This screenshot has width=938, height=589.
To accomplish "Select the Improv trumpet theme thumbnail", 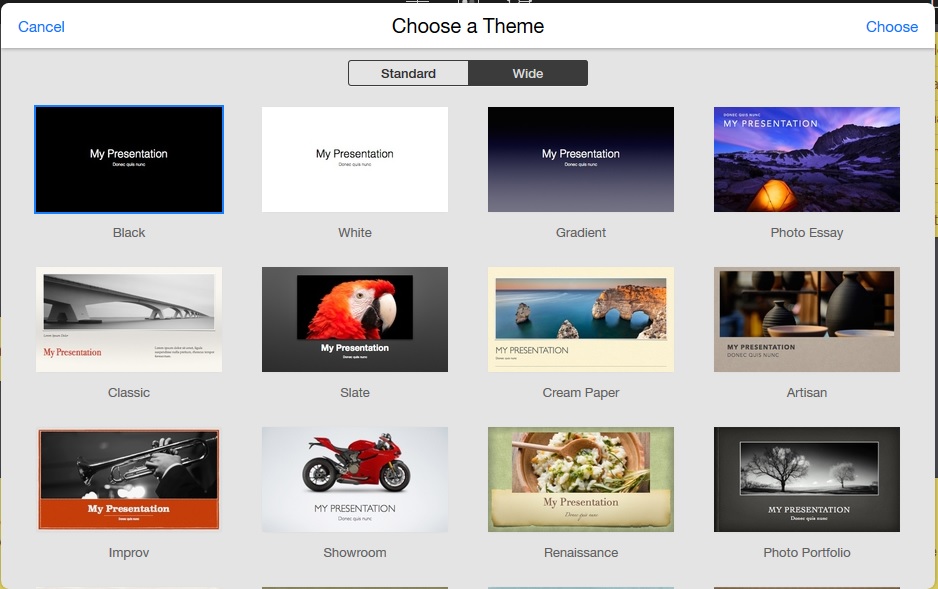I will coord(129,479).
